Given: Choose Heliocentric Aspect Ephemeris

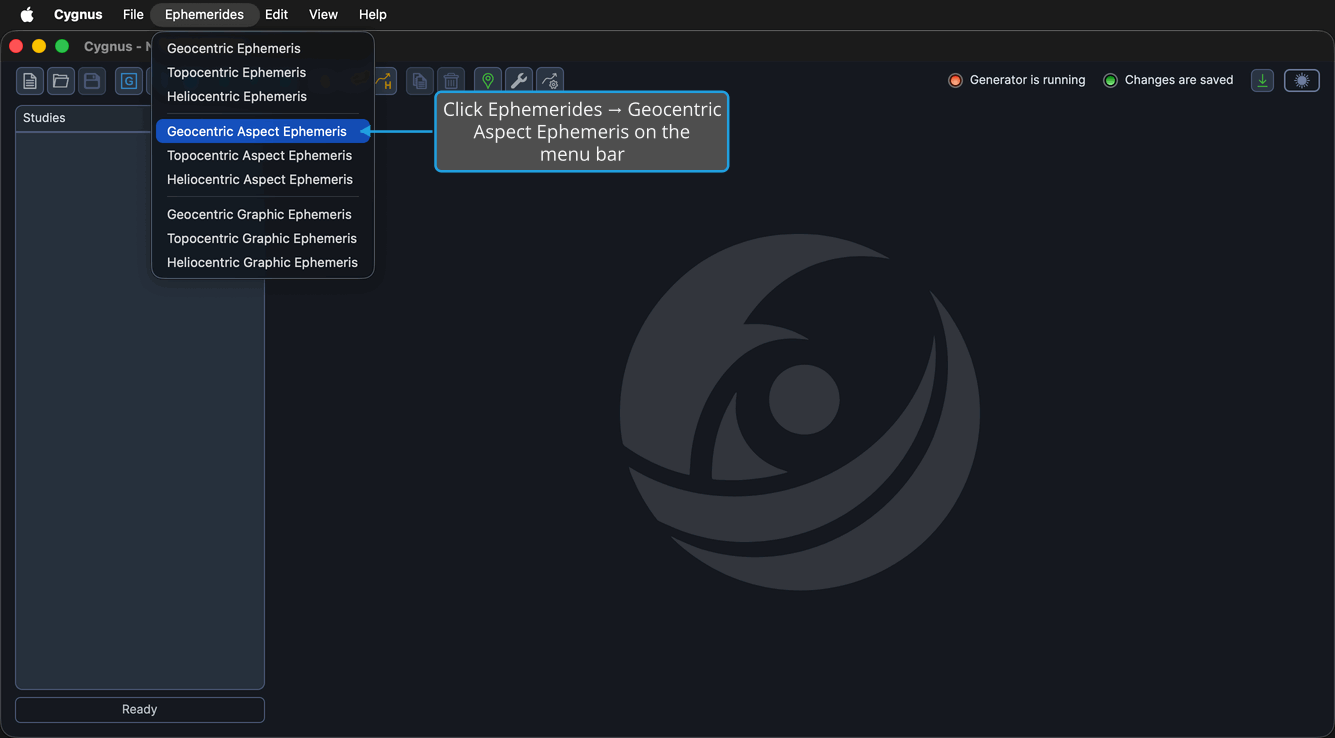Looking at the screenshot, I should (x=263, y=179).
